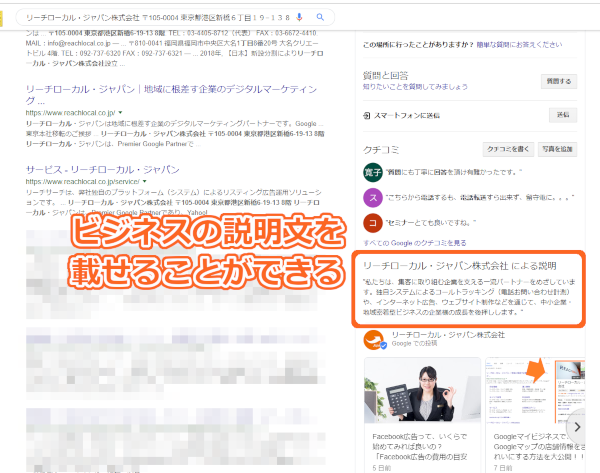Screen dimensions: 600x473
Task: Click Googleマイビジネスで post text
Action: click(539, 446)
